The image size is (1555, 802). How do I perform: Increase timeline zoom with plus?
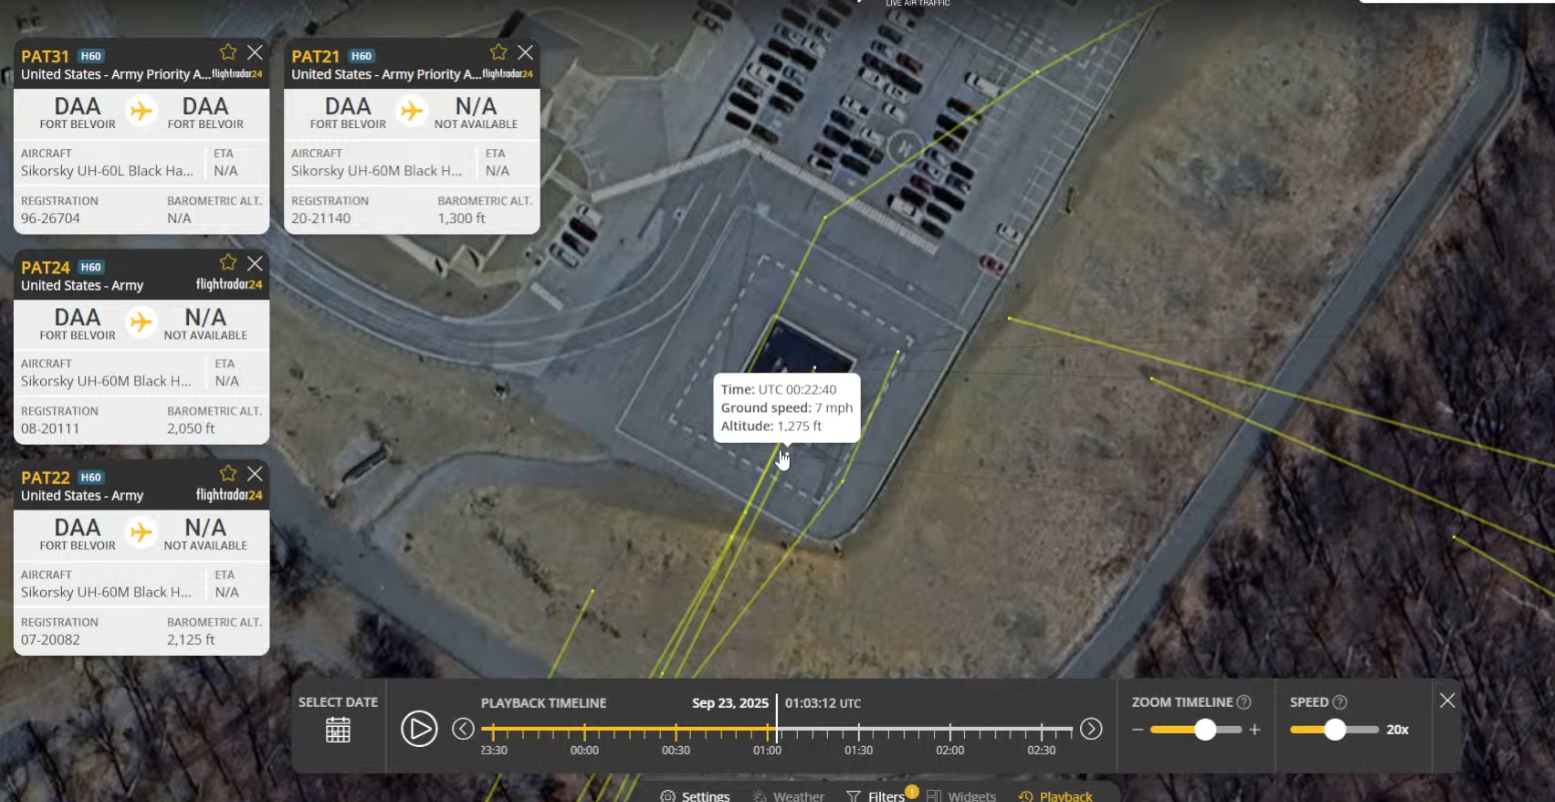tap(1255, 730)
